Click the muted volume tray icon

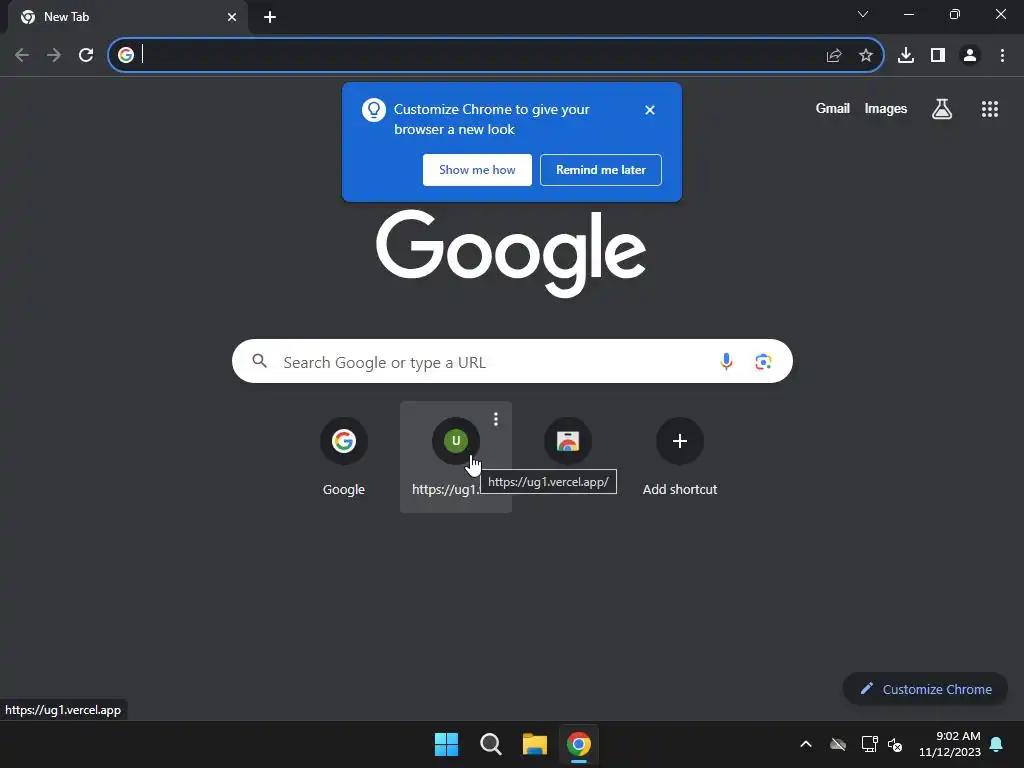[895, 744]
